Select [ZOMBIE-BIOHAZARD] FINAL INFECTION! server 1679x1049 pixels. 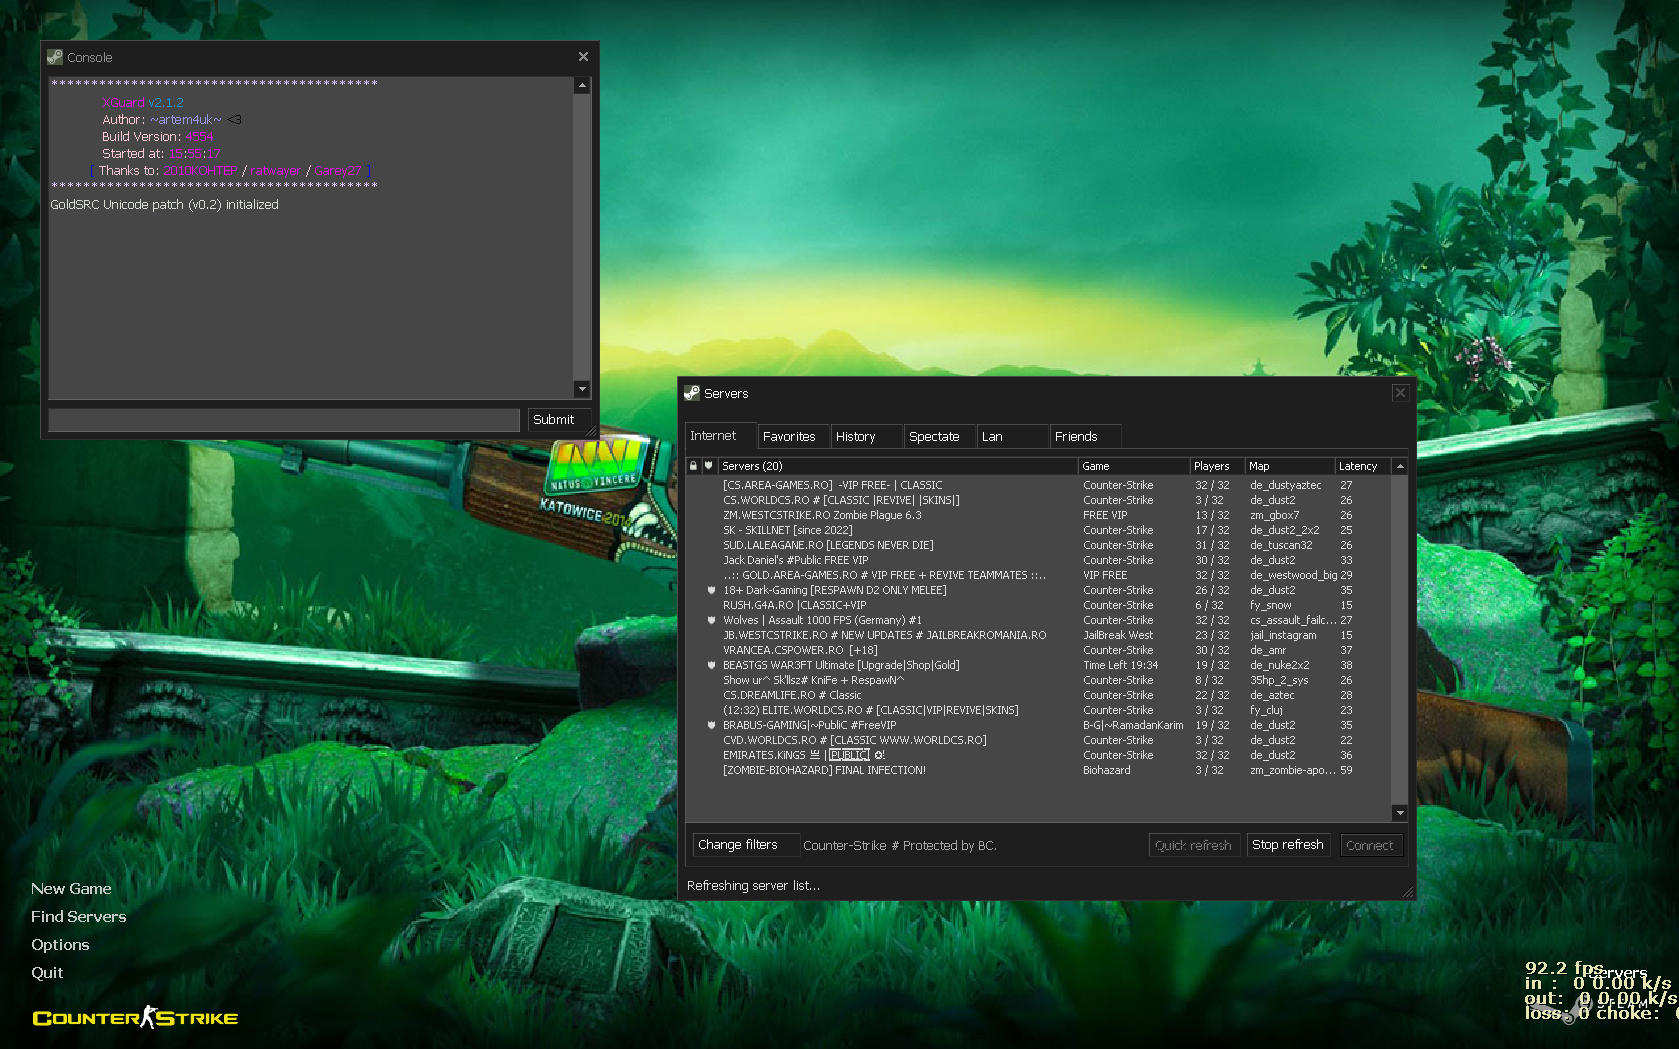[x=1037, y=770]
